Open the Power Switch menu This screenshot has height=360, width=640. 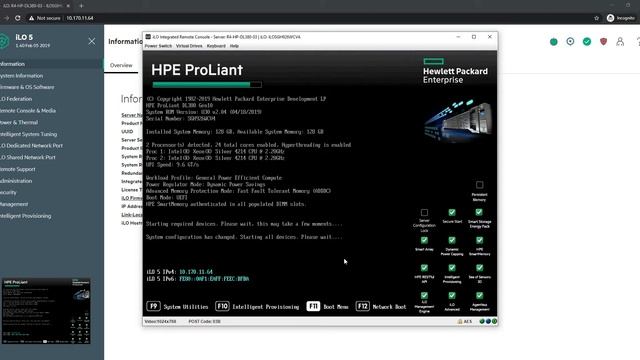coord(158,46)
